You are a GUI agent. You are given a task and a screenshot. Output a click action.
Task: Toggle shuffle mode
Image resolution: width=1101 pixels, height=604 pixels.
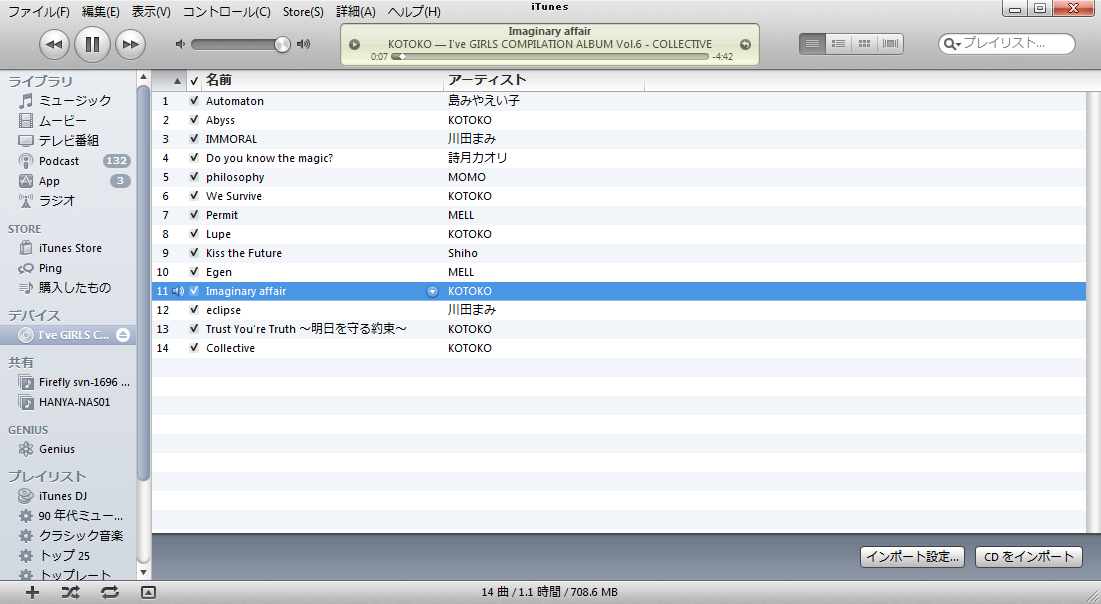point(70,593)
